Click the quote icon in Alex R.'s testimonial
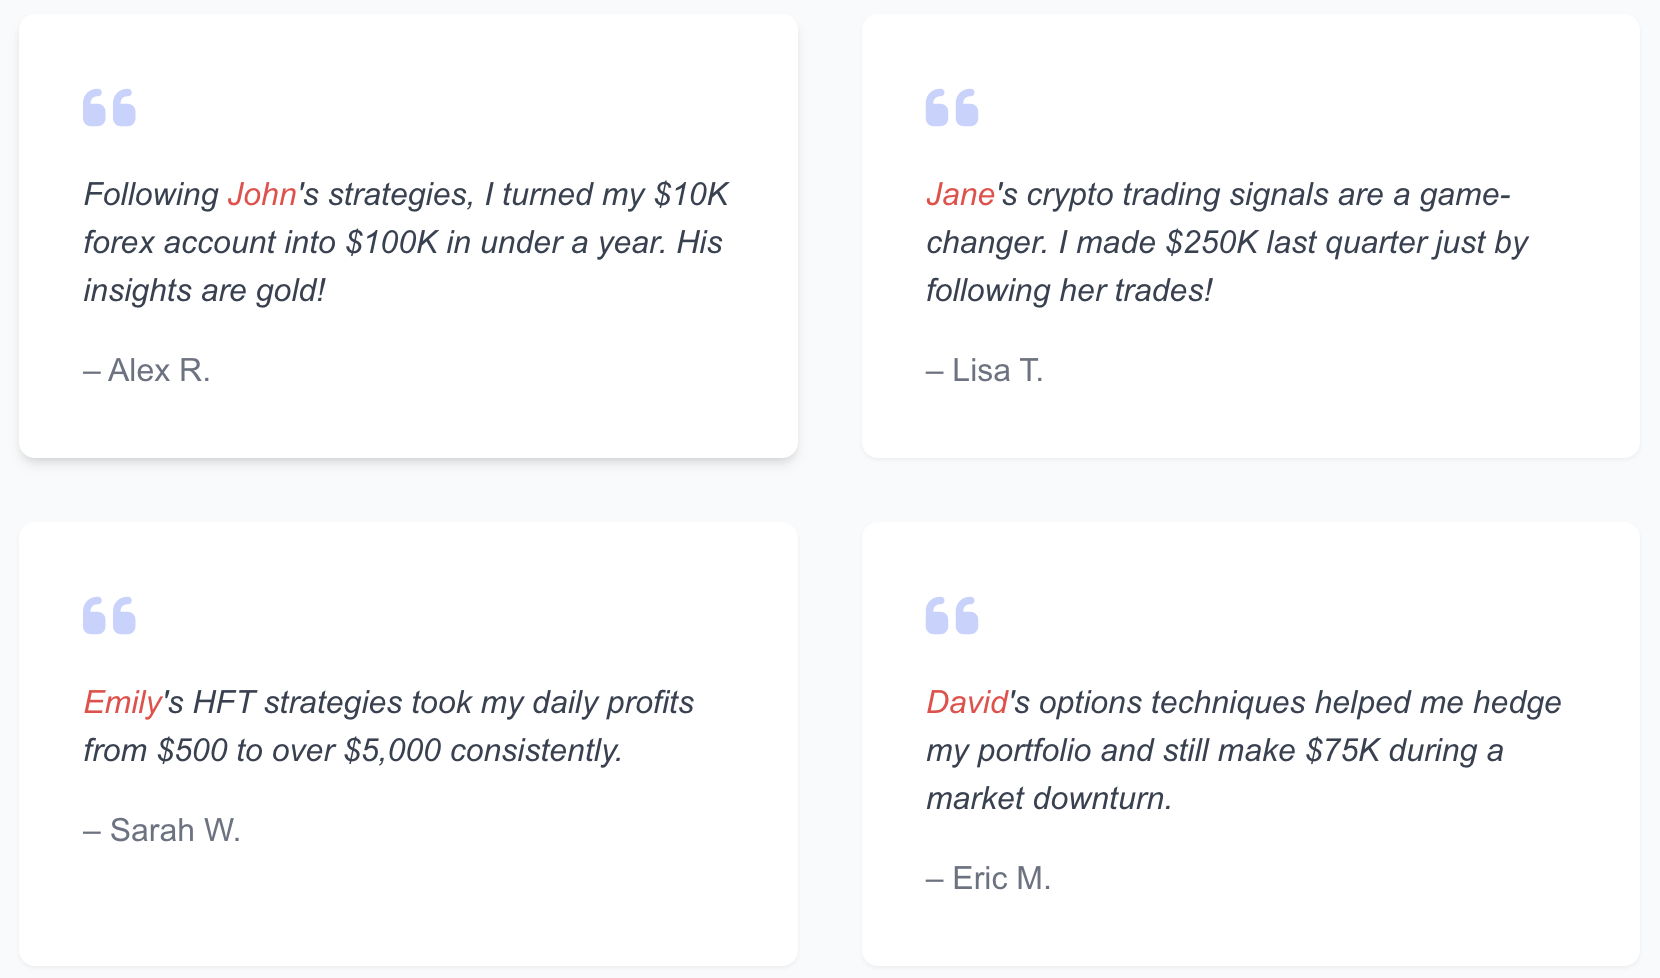Image resolution: width=1660 pixels, height=978 pixels. click(109, 107)
